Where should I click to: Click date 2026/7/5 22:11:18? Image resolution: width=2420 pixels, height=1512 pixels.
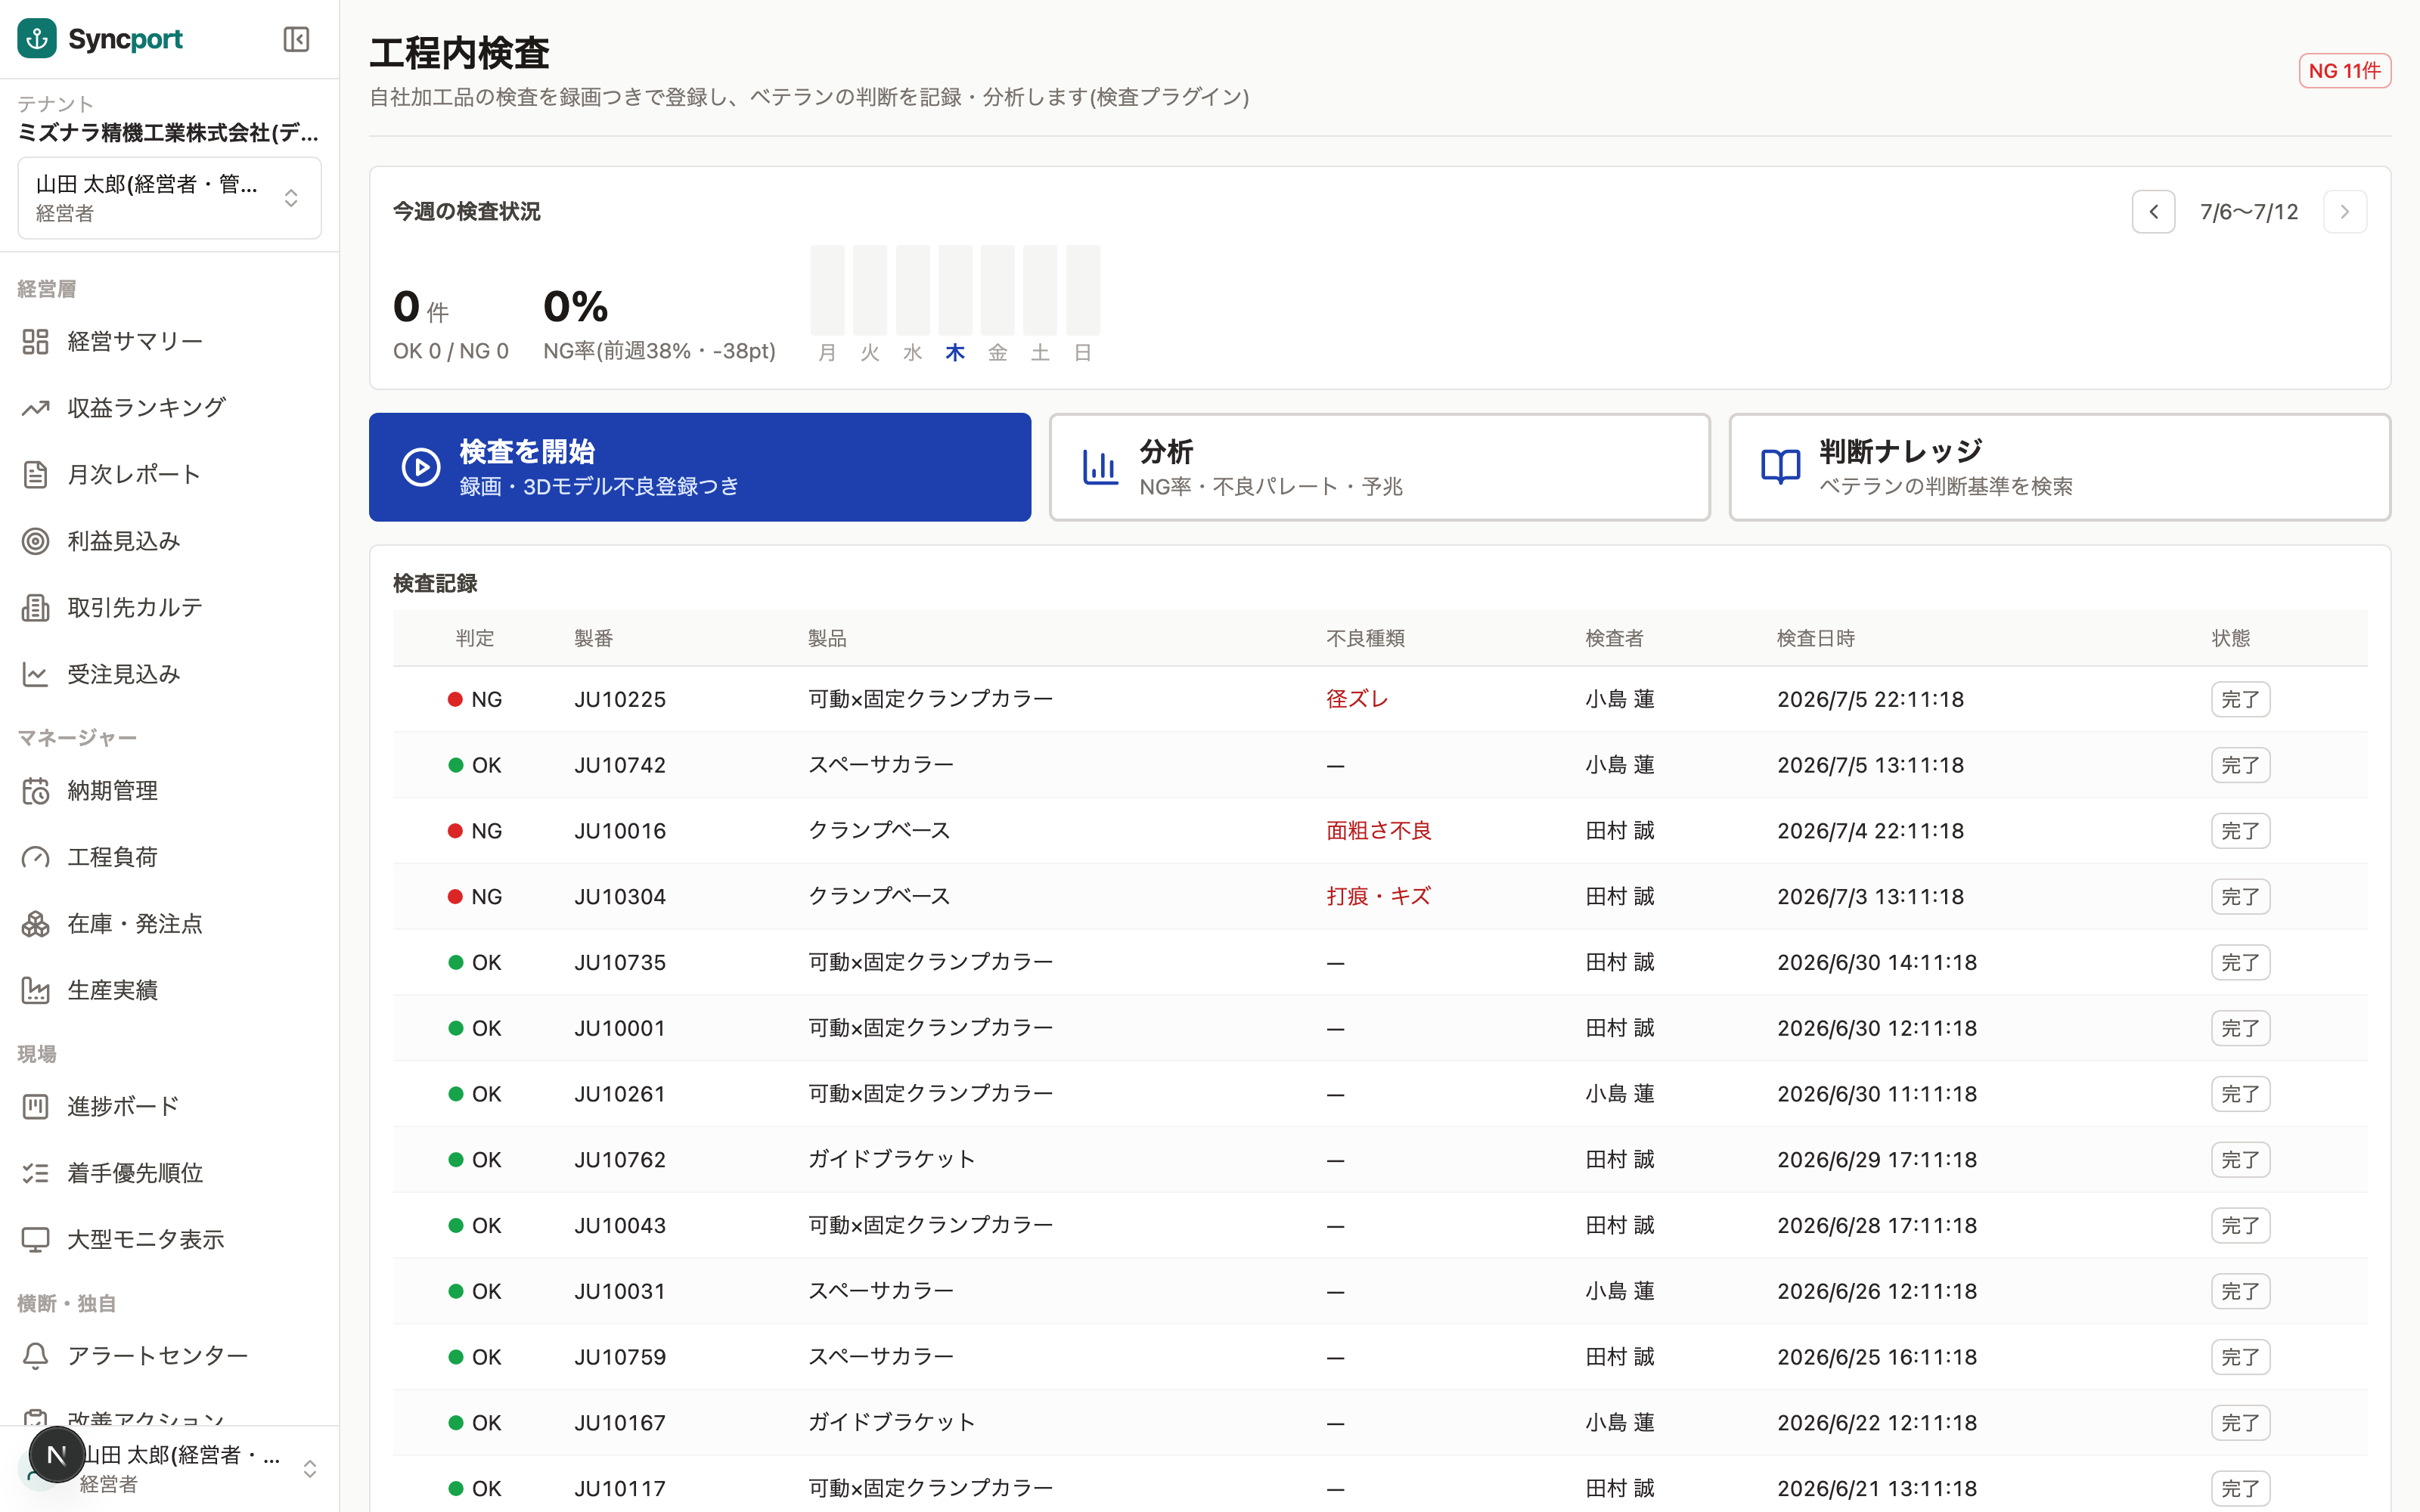coord(1870,699)
